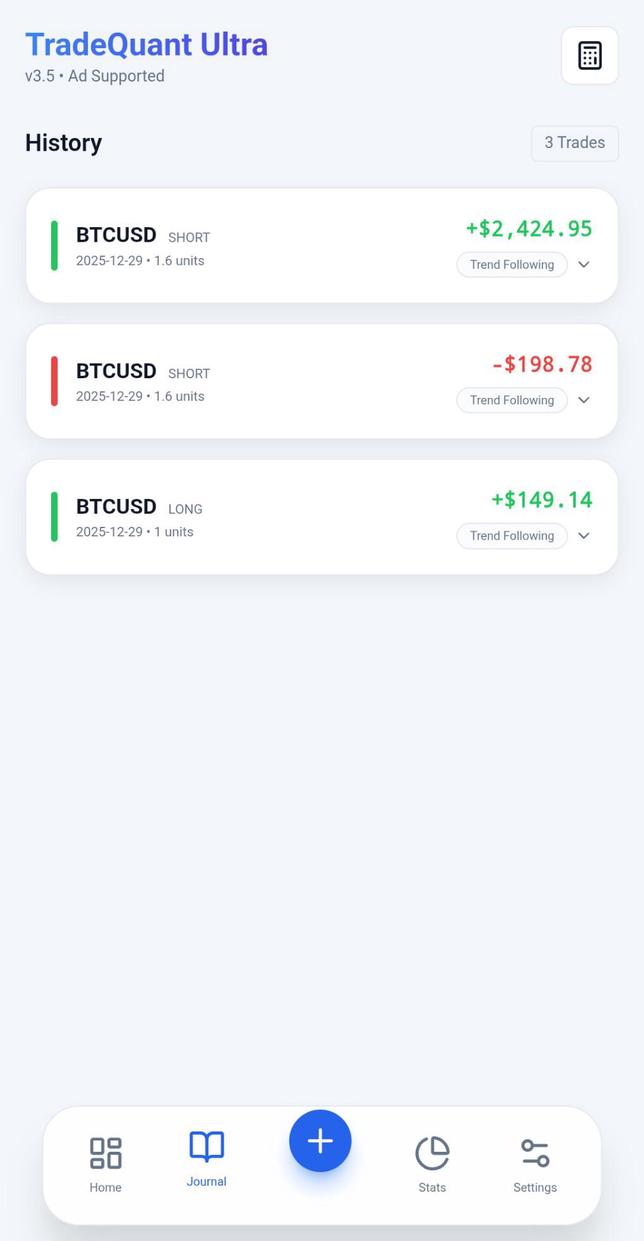Open the Settings sliders icon
The image size is (644, 1241).
tap(534, 1150)
